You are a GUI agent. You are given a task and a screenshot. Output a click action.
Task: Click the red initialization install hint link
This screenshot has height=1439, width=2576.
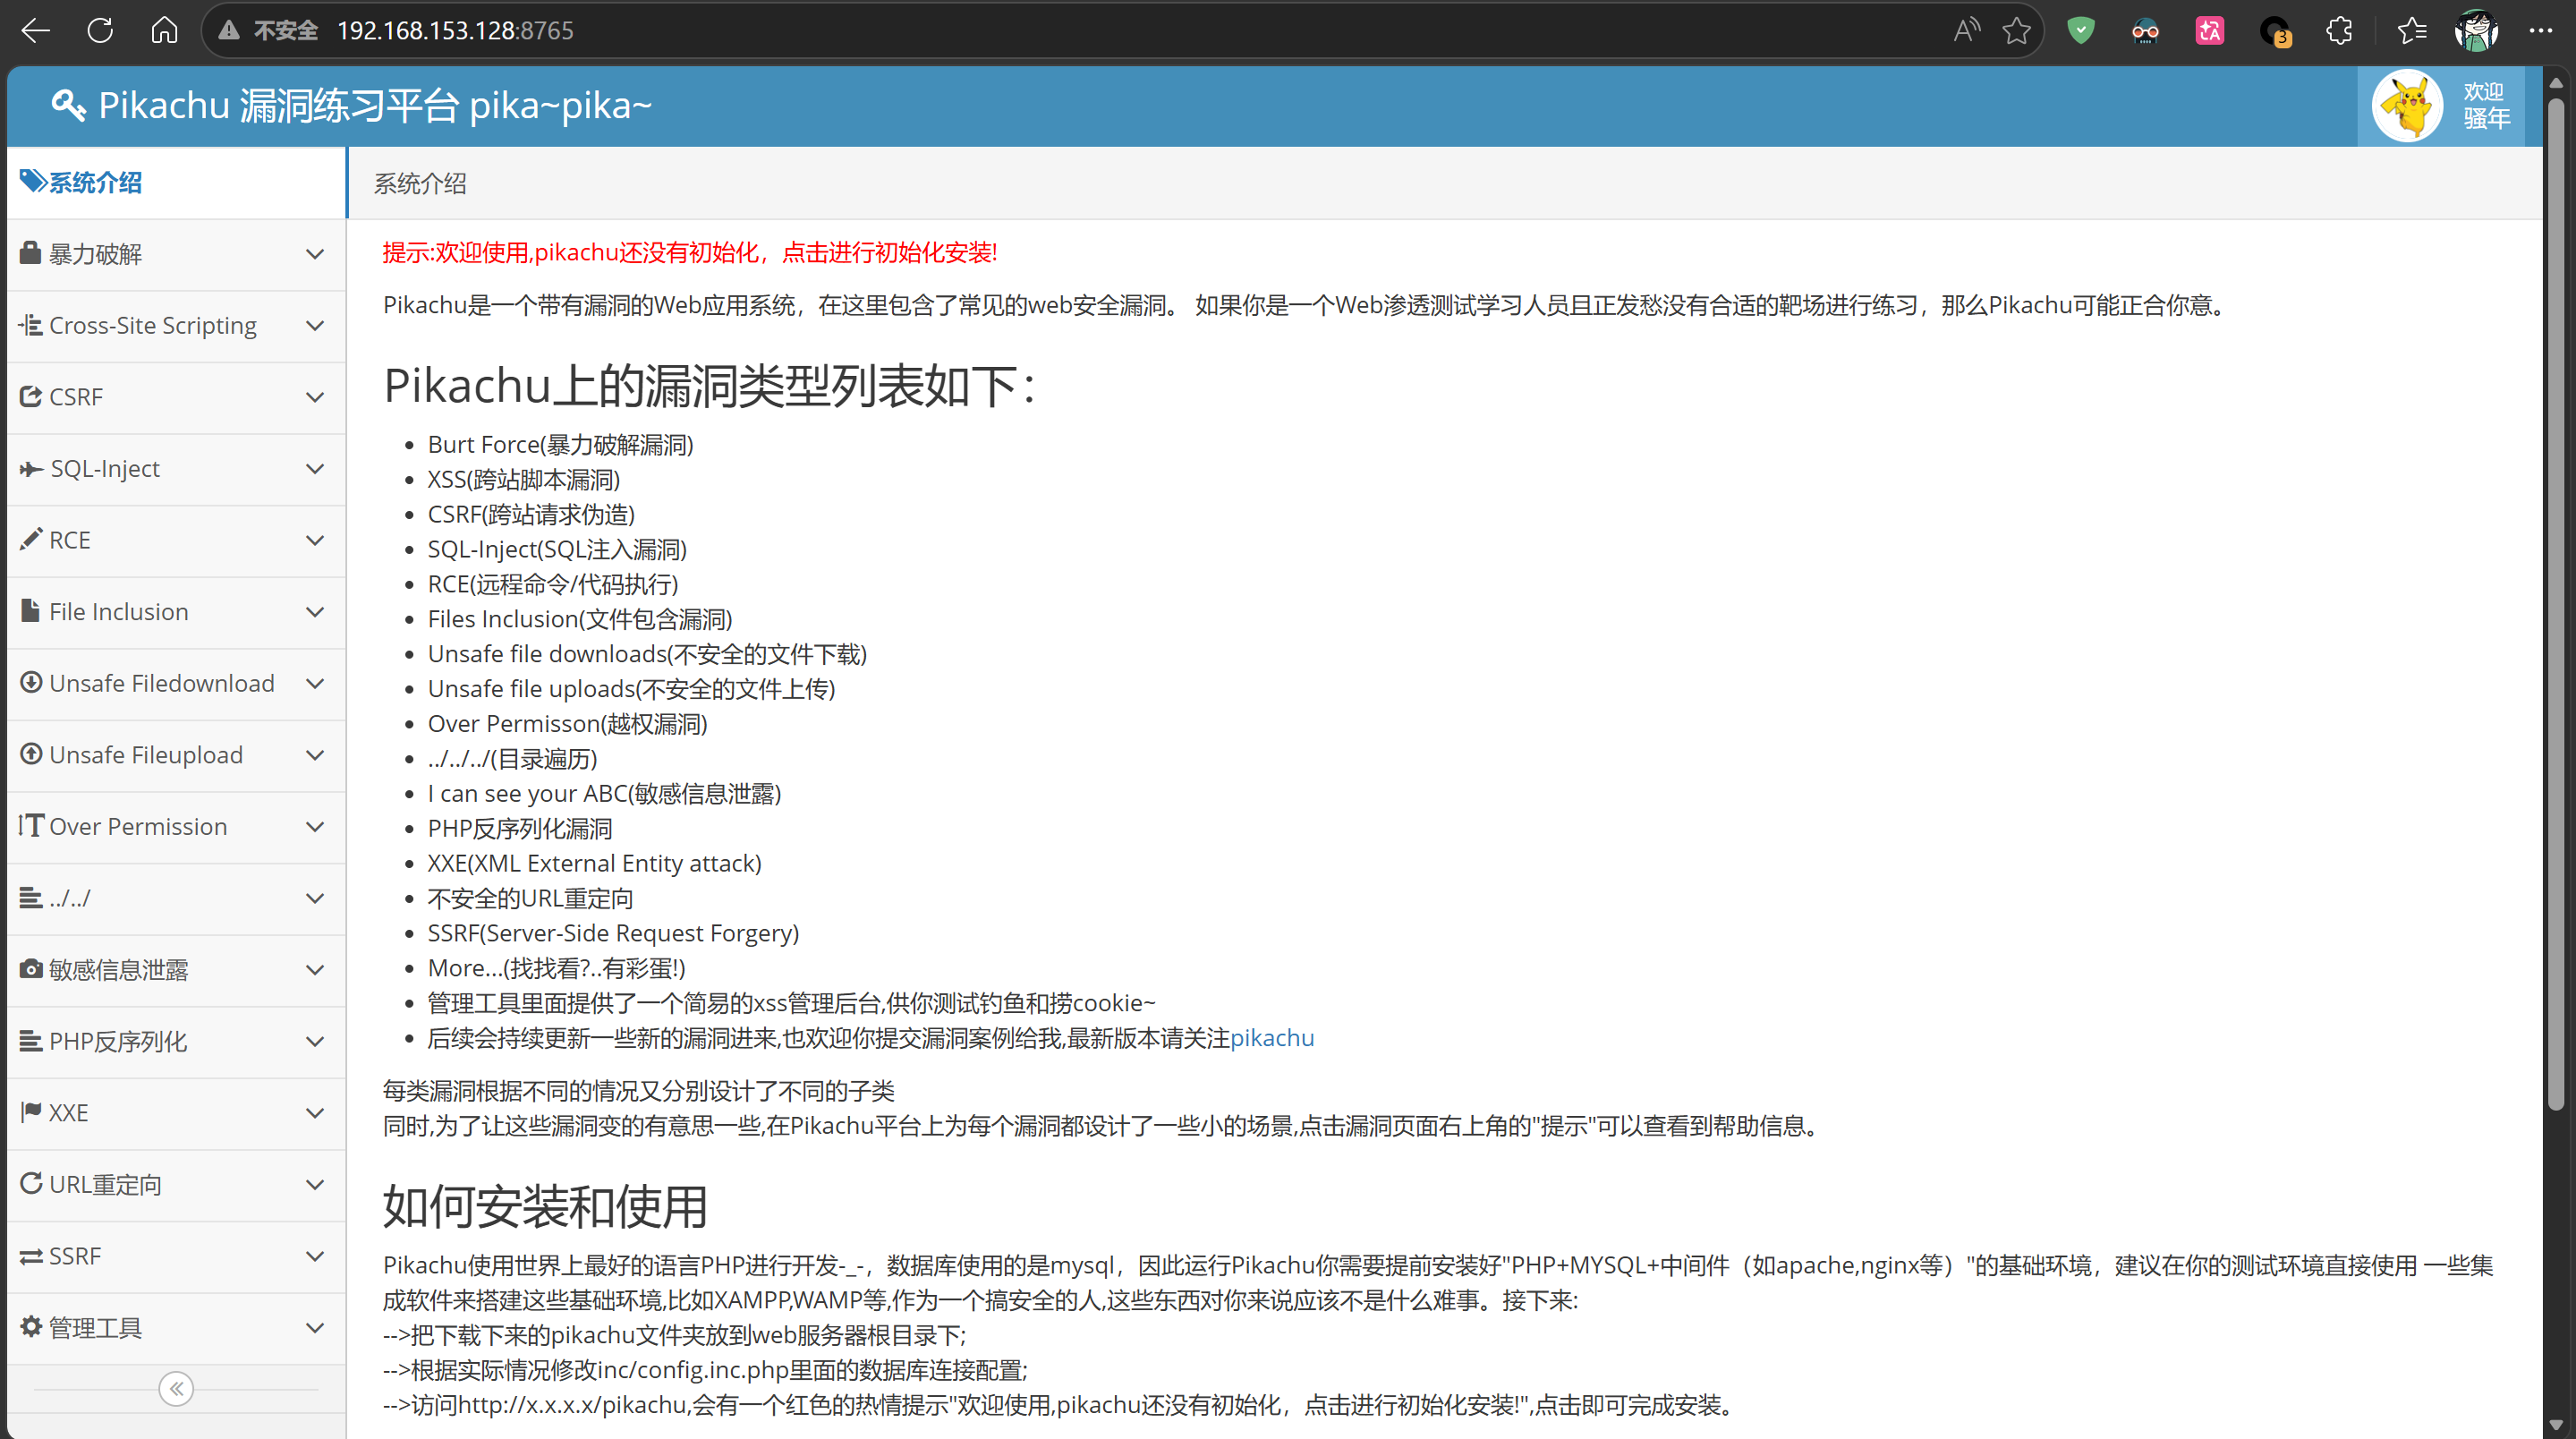[690, 252]
